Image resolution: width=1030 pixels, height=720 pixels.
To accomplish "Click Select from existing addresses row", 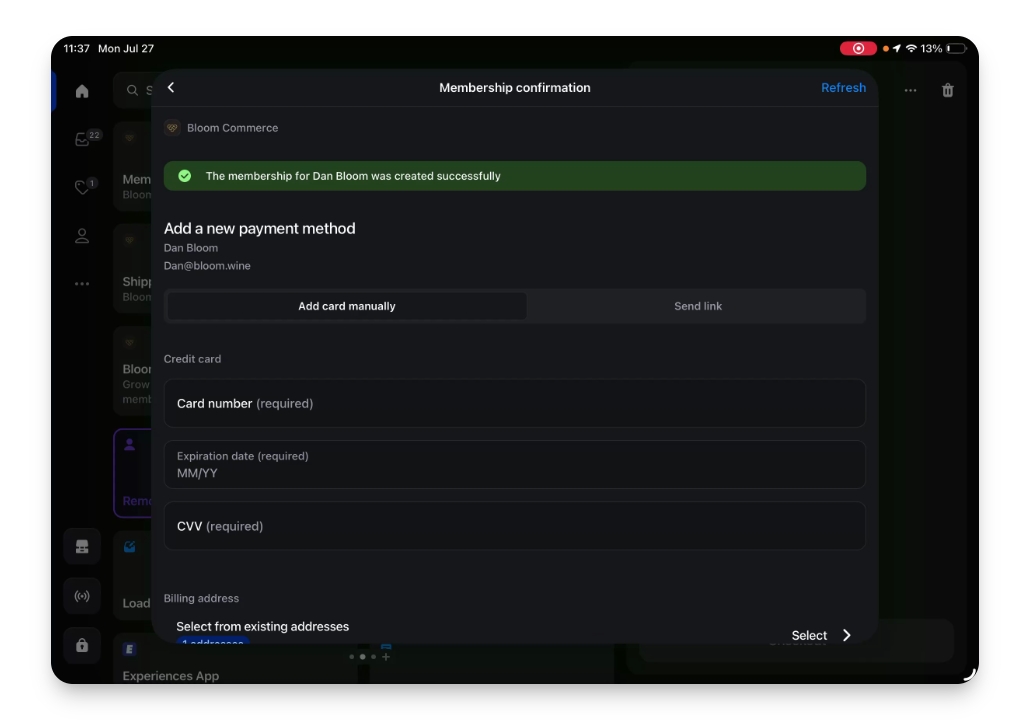I will (514, 631).
